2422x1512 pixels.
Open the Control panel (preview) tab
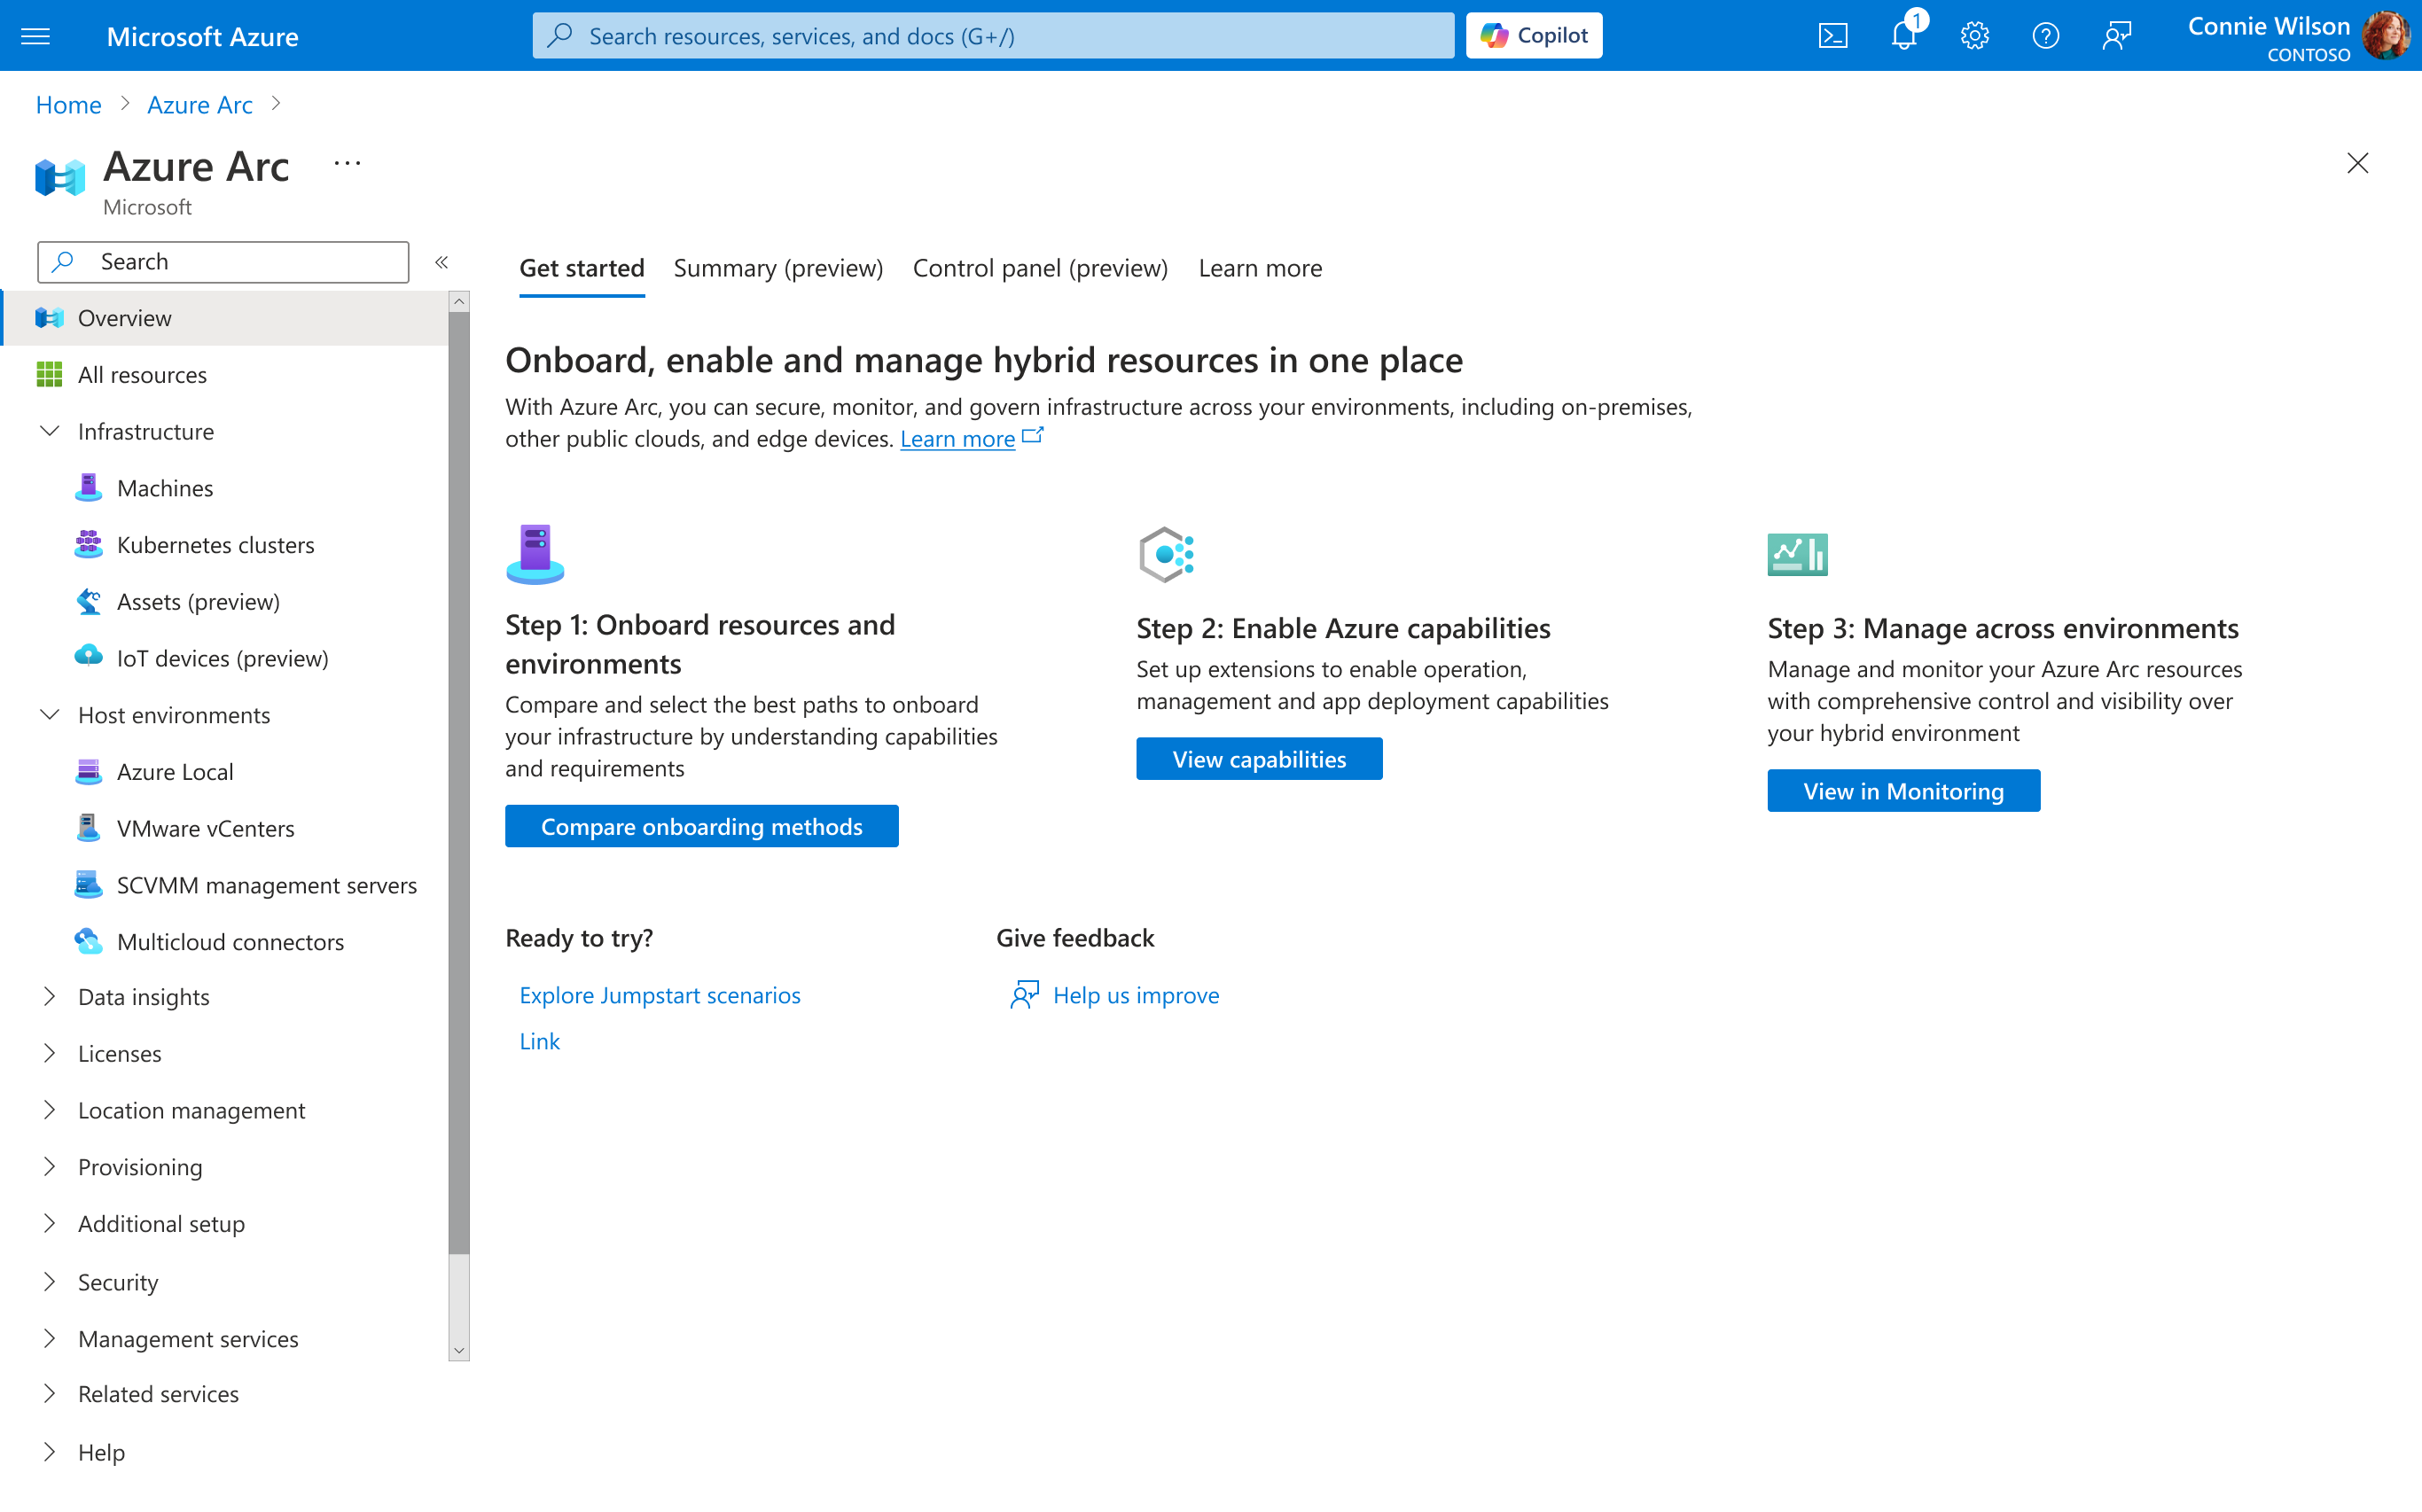coord(1040,268)
